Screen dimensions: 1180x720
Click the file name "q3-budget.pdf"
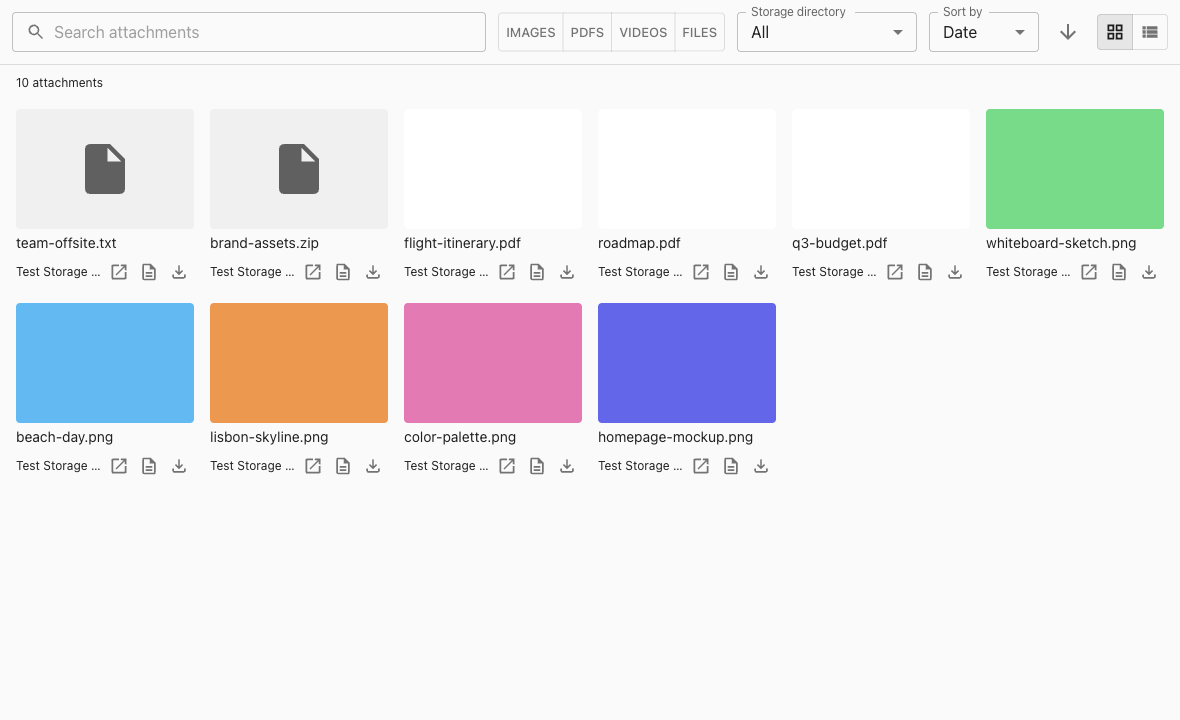(839, 244)
